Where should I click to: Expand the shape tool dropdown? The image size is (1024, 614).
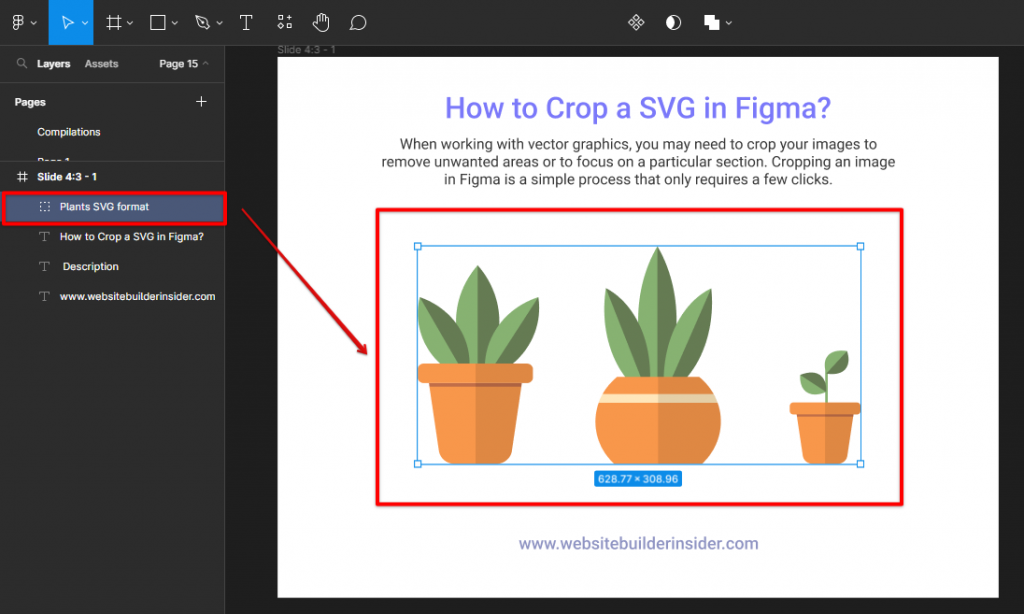click(x=173, y=22)
